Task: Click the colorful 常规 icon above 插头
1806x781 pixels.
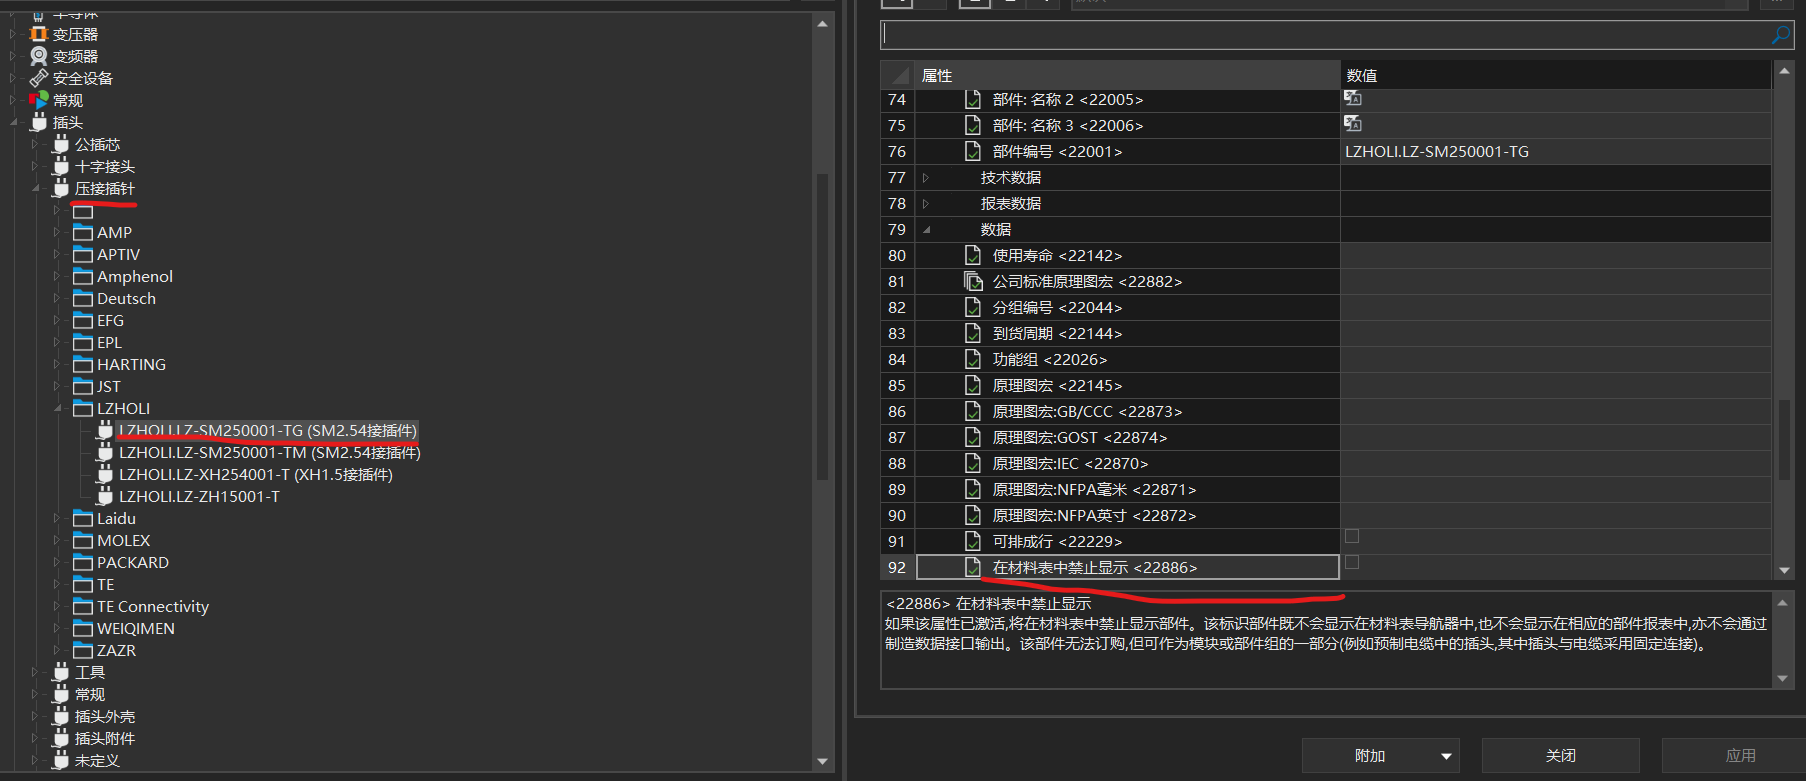Action: (x=39, y=100)
